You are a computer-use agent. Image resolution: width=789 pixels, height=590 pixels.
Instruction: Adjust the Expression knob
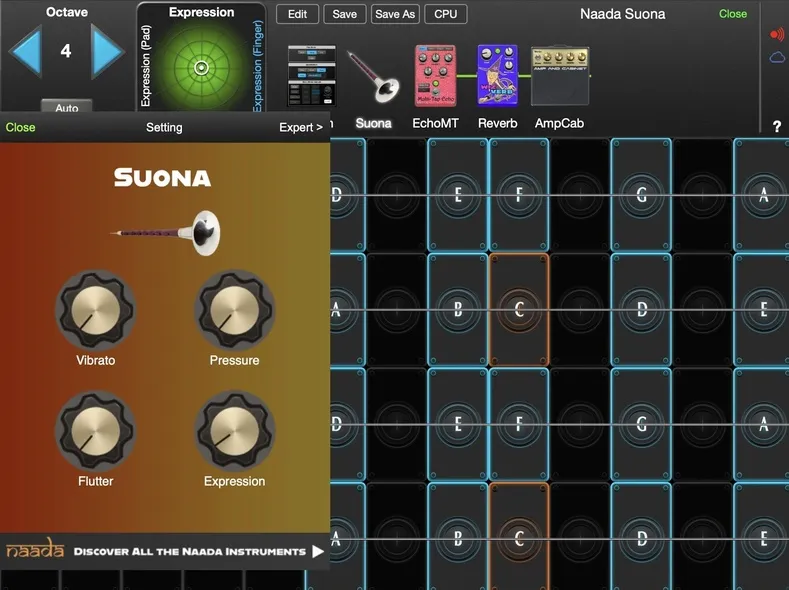[234, 431]
